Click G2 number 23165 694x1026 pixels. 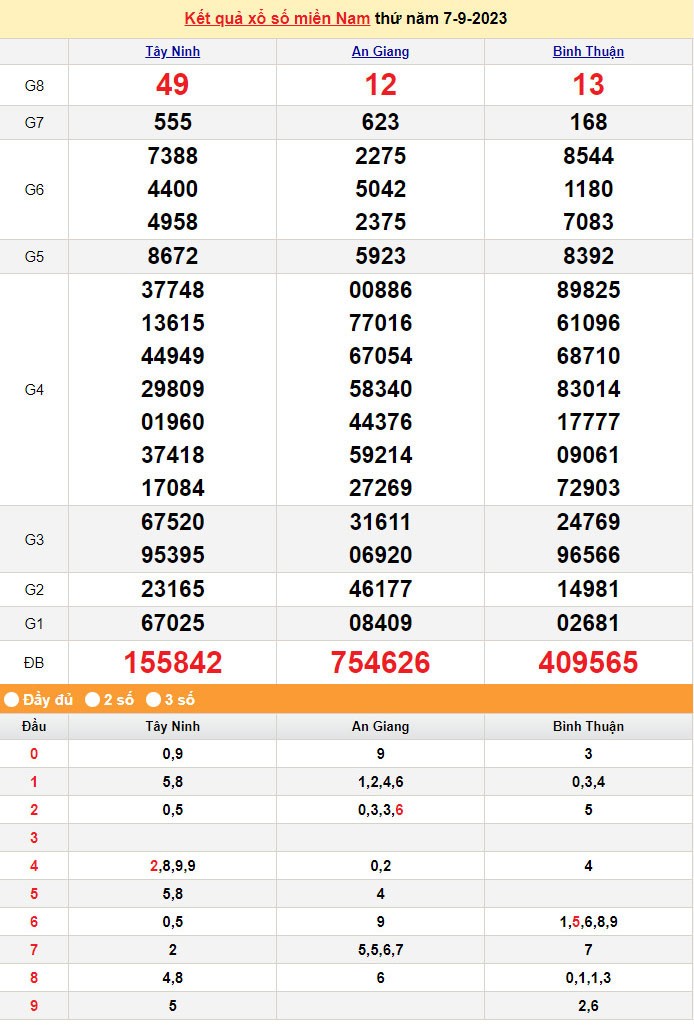(173, 589)
